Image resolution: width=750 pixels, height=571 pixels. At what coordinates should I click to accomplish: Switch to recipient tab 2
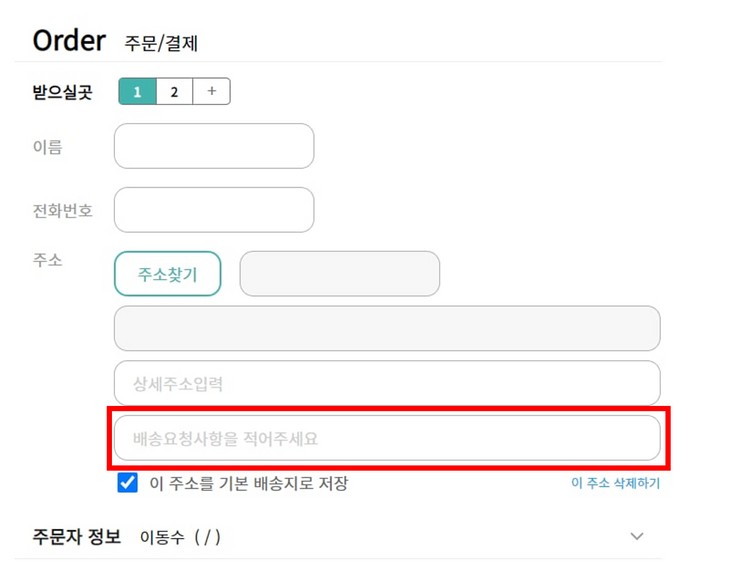click(x=174, y=92)
